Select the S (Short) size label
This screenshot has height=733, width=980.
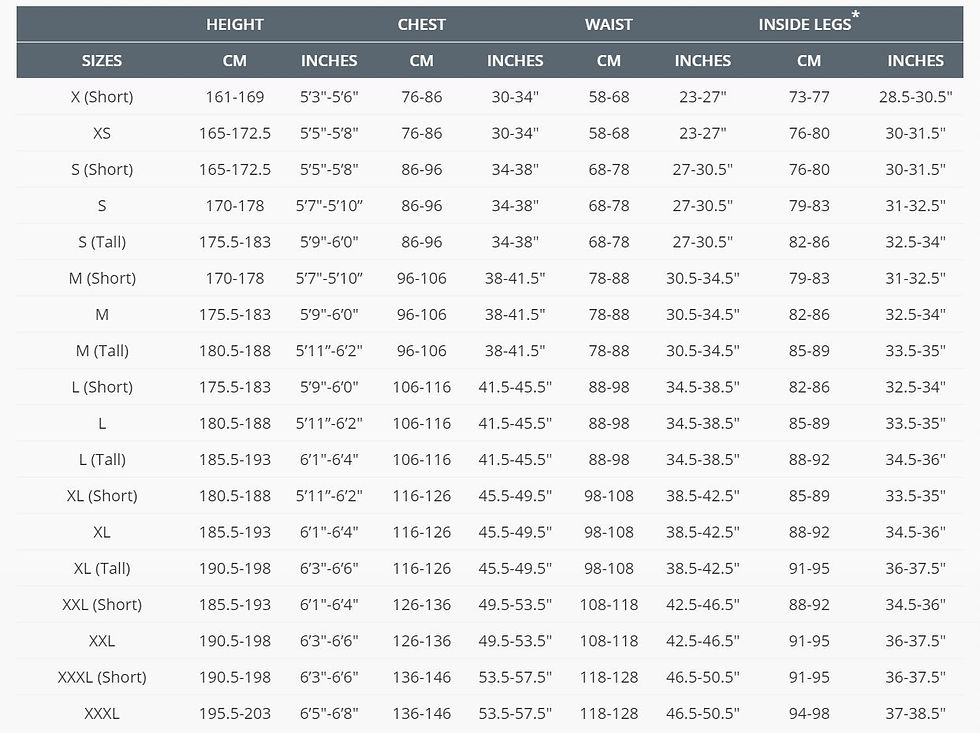(102, 169)
